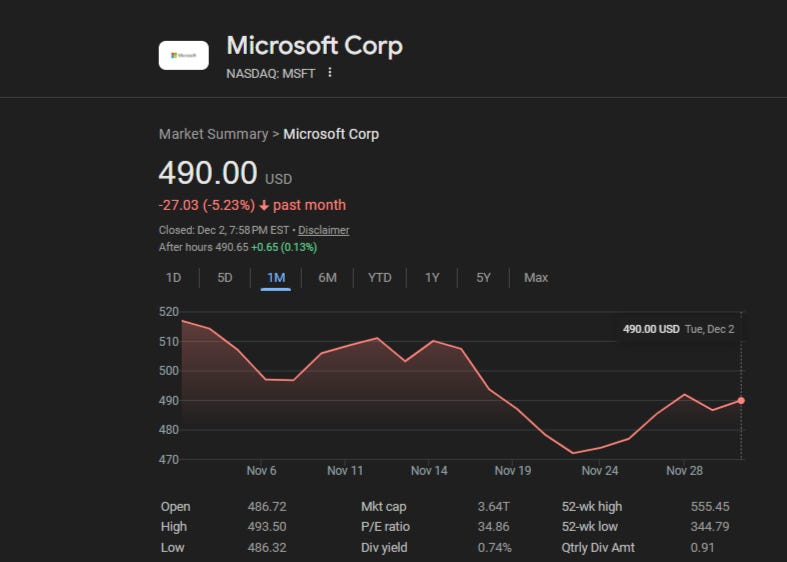Click the red down arrow next to past month
This screenshot has height=562, width=787.
(x=264, y=206)
